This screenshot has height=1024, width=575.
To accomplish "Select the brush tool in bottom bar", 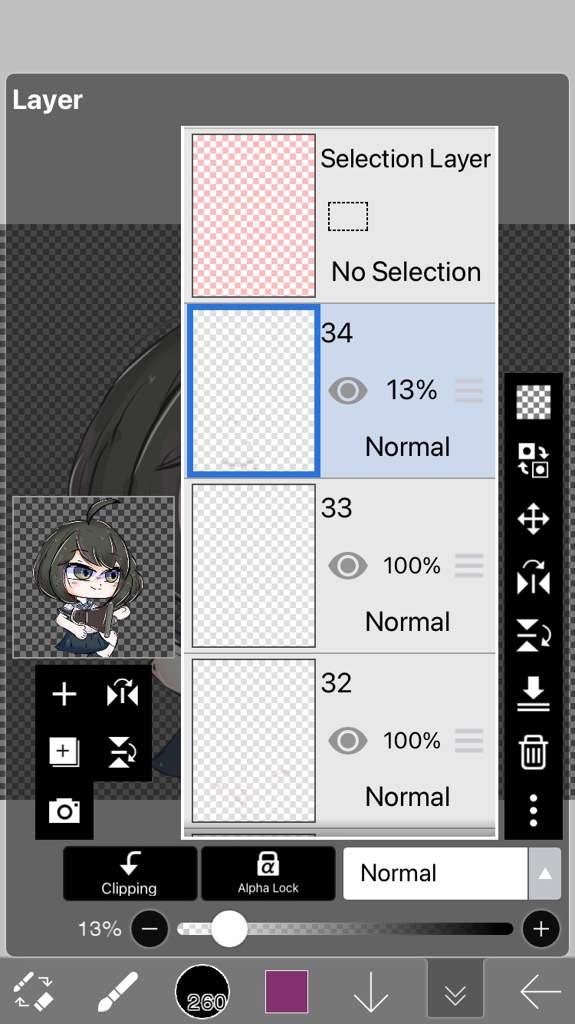I will (118, 991).
